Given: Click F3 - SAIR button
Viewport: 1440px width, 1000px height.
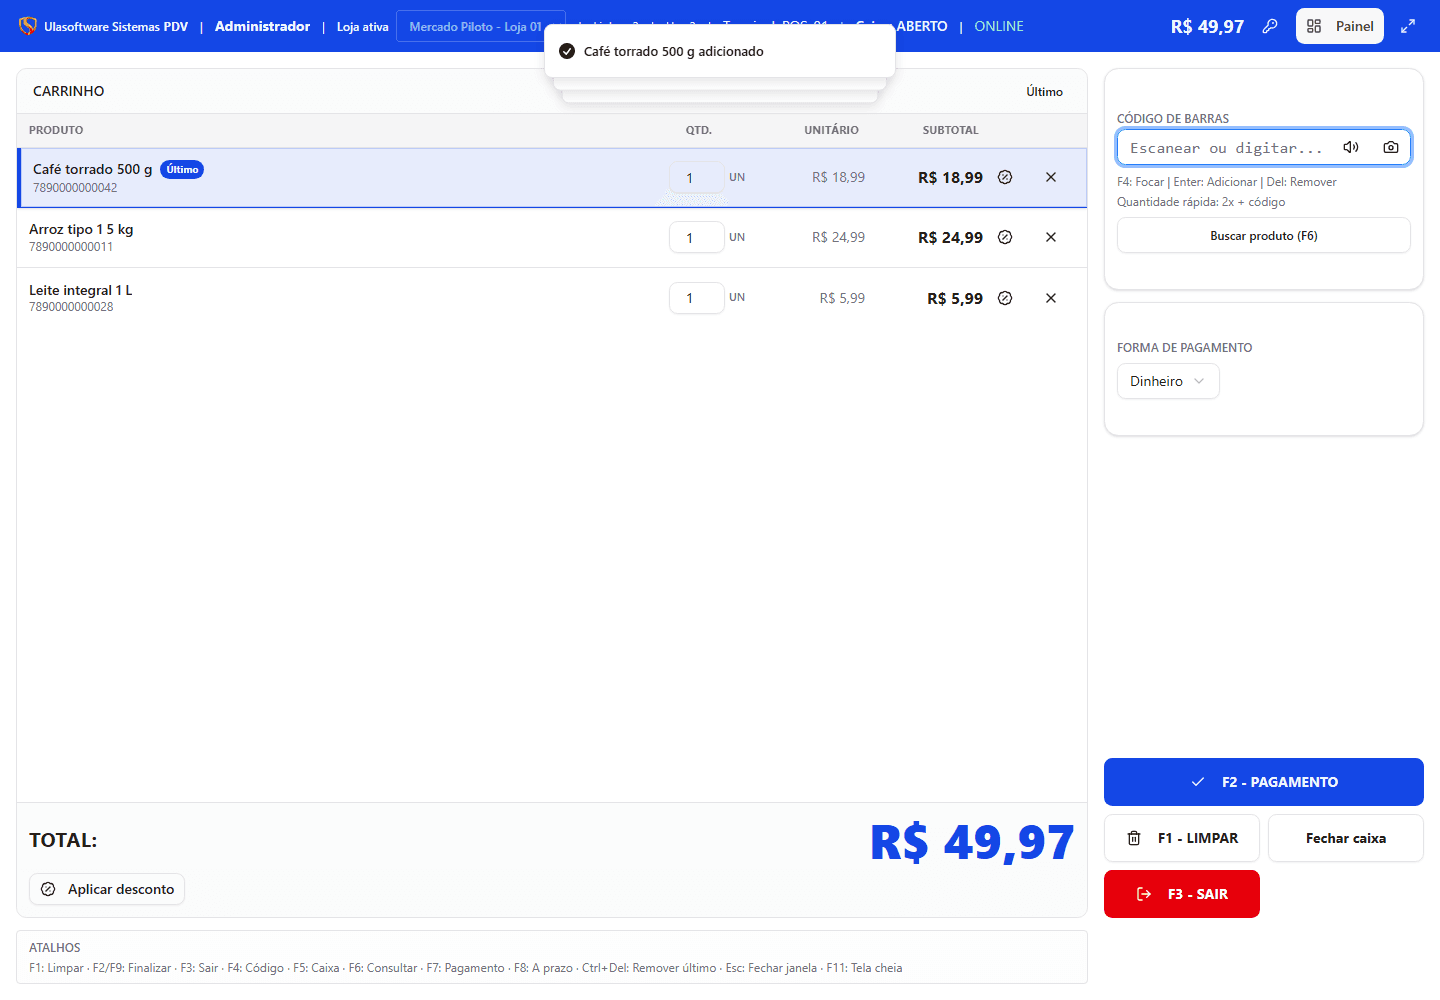Looking at the screenshot, I should (x=1182, y=894).
